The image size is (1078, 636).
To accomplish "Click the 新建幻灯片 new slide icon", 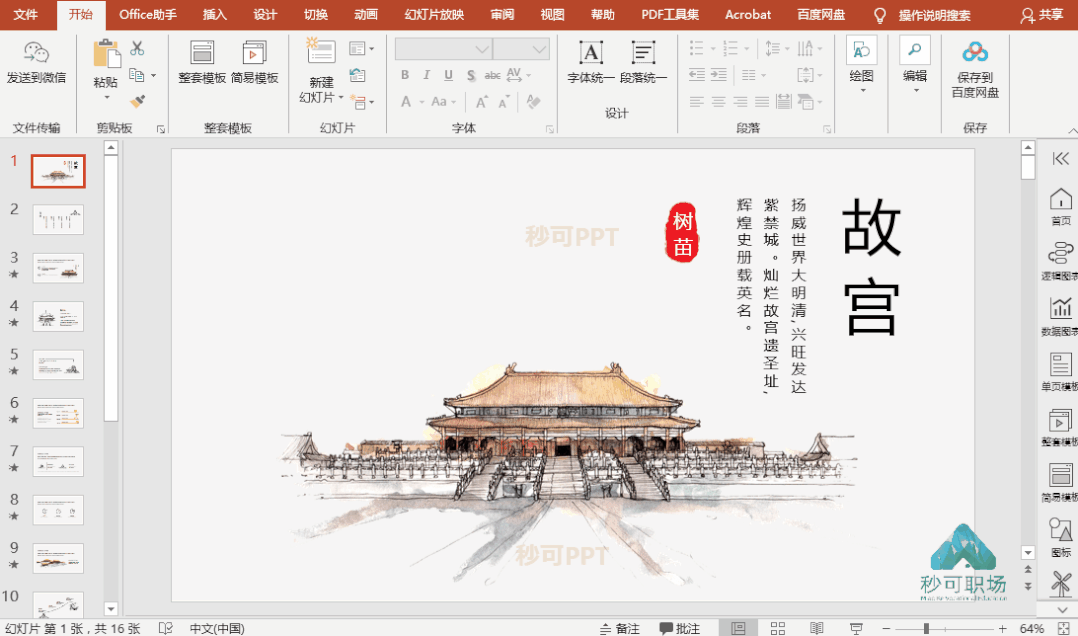I will (x=320, y=52).
